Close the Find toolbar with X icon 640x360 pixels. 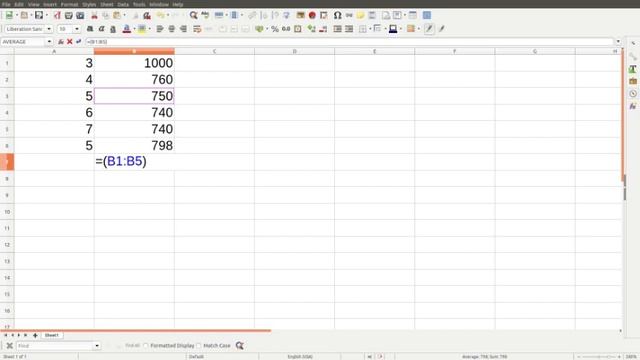pyautogui.click(x=9, y=346)
